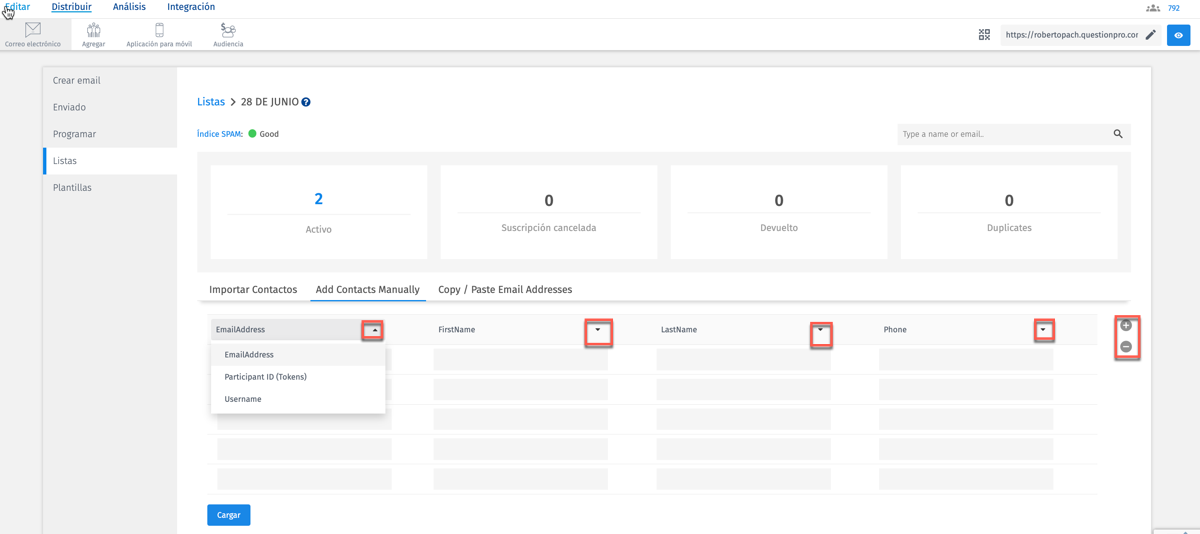Image resolution: width=1200 pixels, height=534 pixels.
Task: Click the Suscripción cancelada card
Action: (x=549, y=213)
